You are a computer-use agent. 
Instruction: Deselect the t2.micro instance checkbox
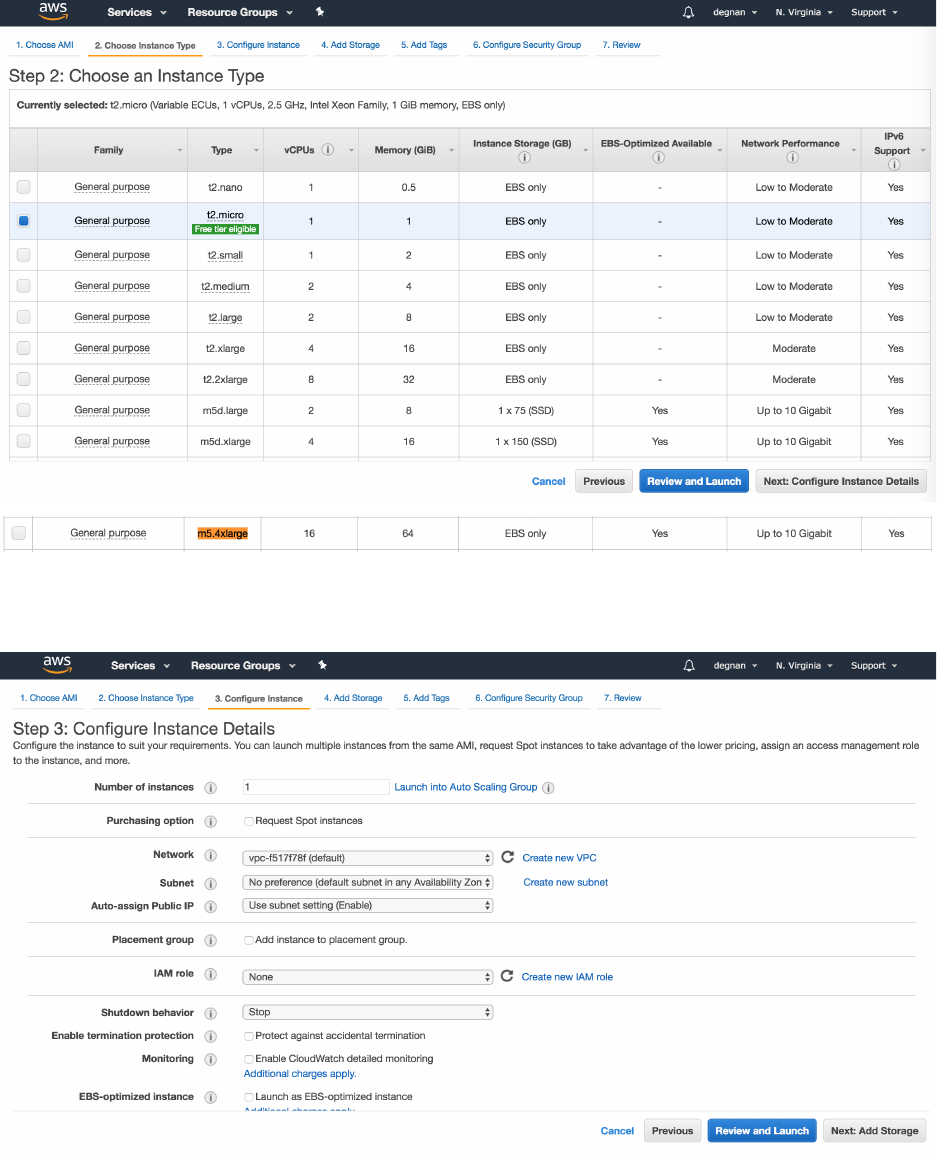click(24, 221)
